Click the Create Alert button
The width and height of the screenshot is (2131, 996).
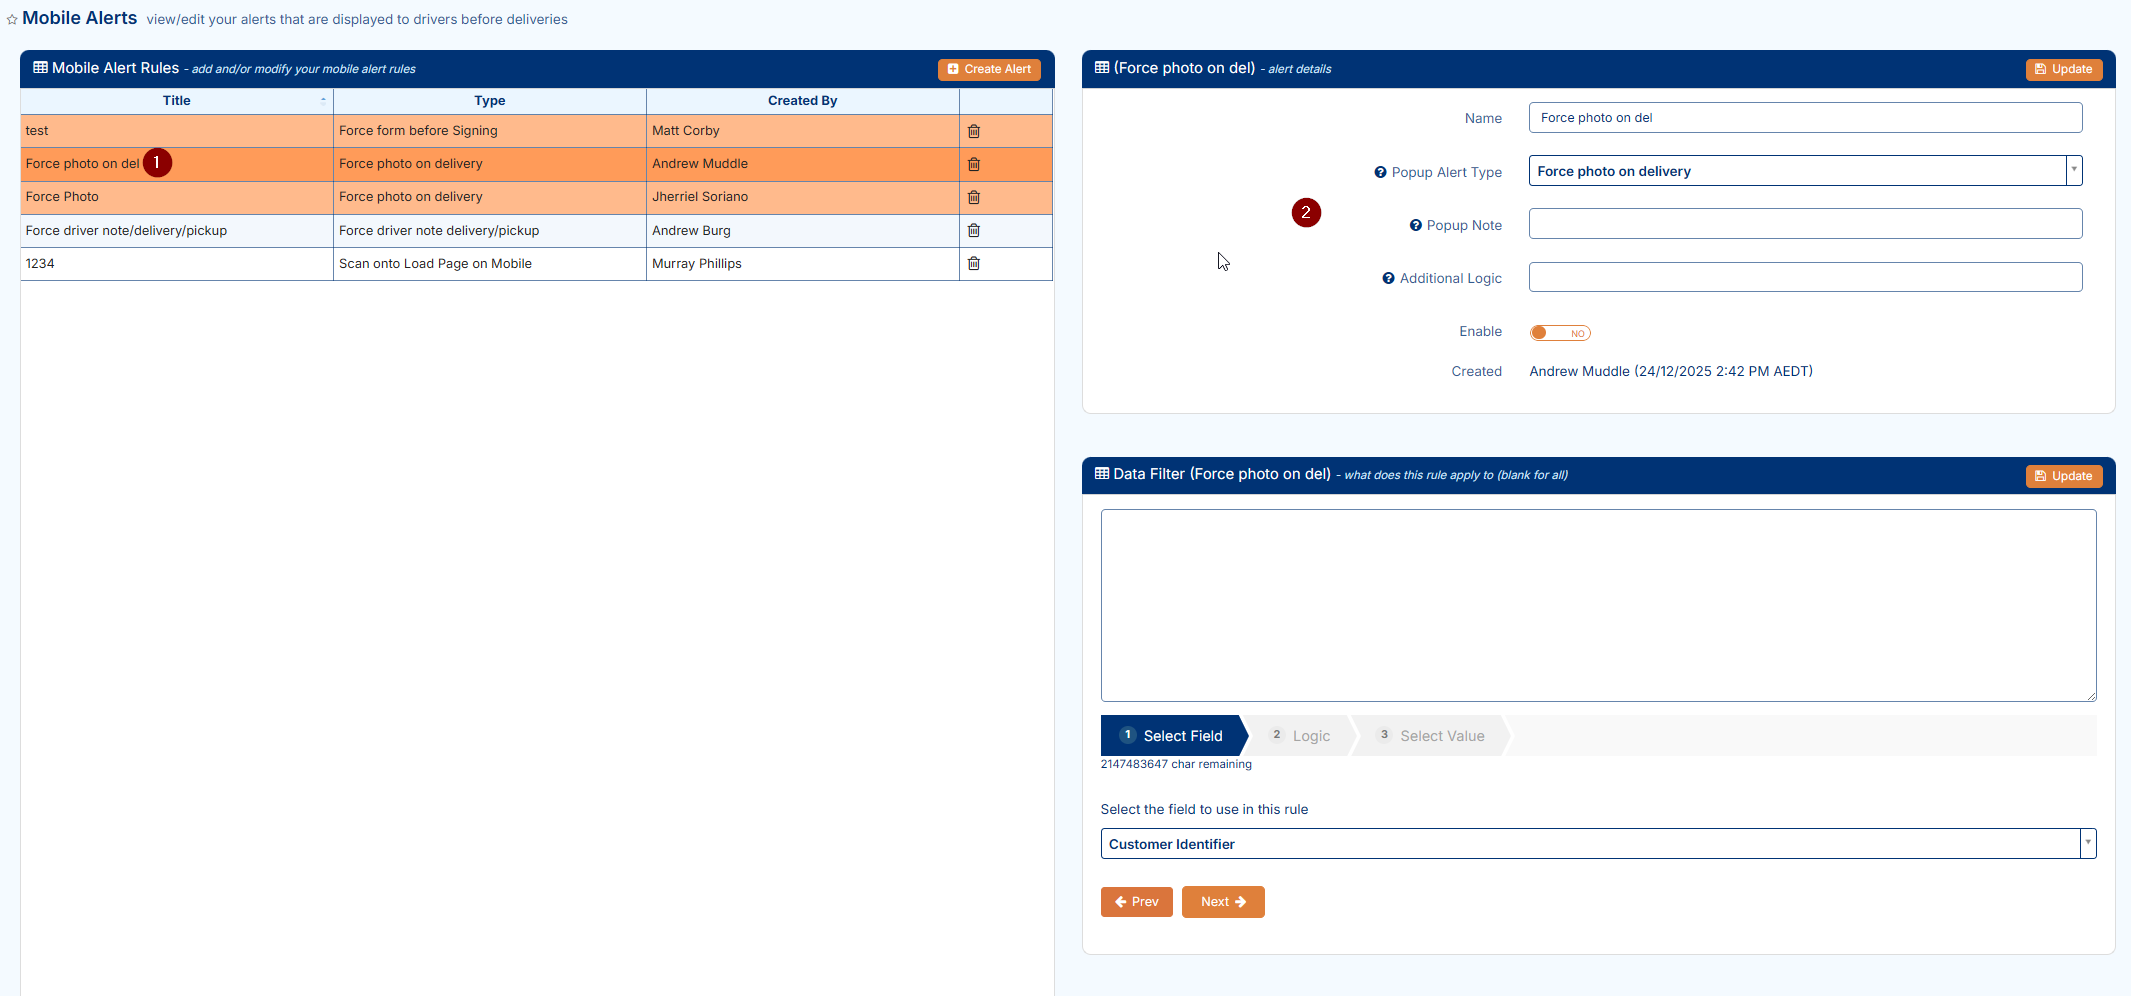[989, 69]
